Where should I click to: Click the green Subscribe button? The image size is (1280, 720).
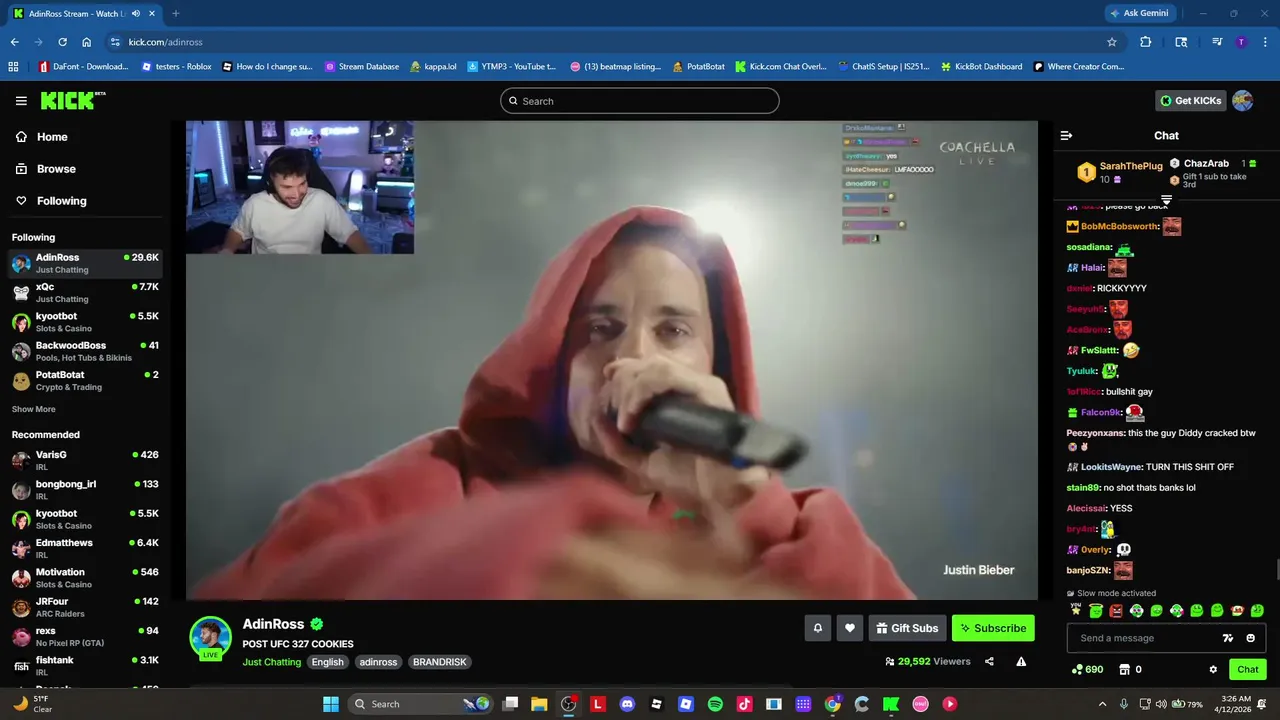click(x=993, y=628)
